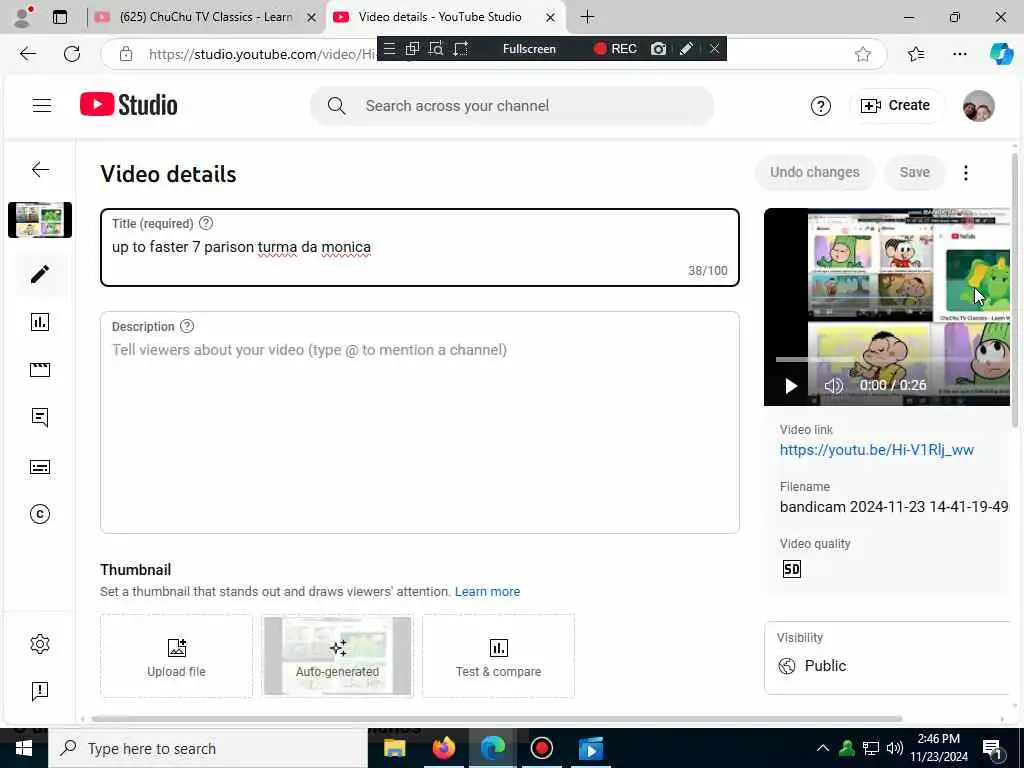Click the SD video quality badge

tap(792, 569)
